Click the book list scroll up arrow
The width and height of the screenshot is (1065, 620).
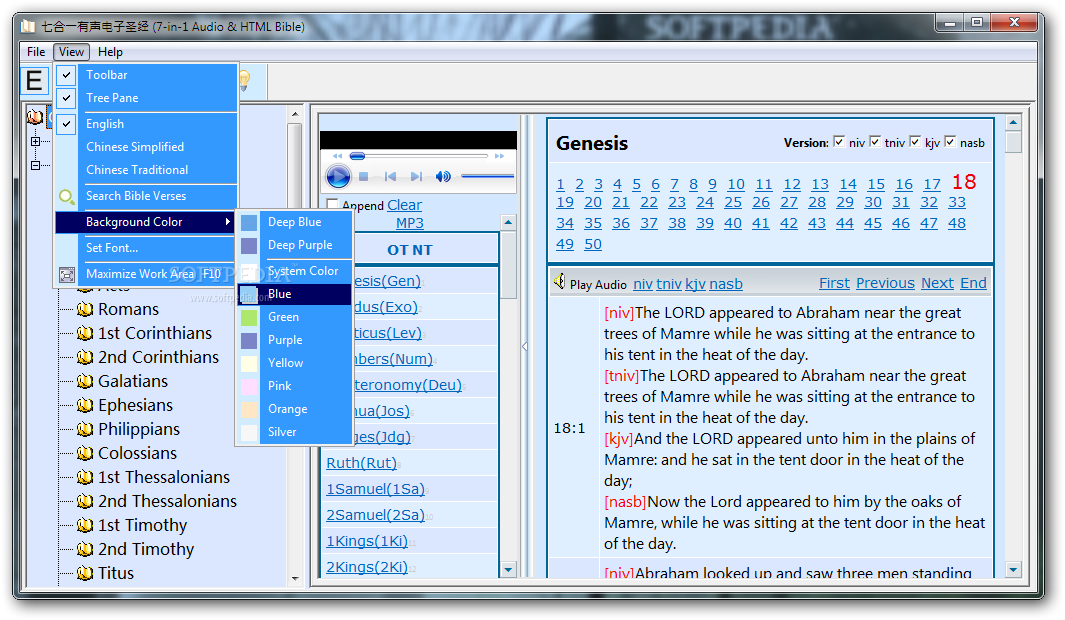508,223
